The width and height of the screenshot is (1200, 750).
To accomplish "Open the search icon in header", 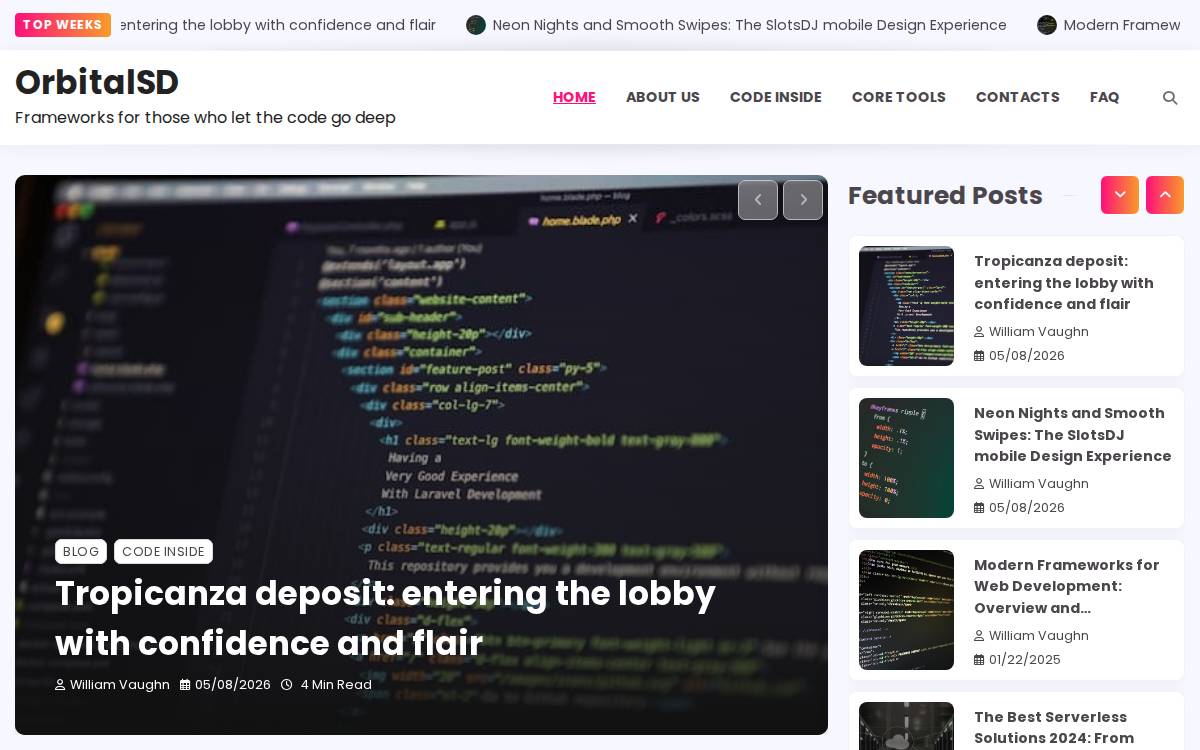I will pyautogui.click(x=1170, y=98).
